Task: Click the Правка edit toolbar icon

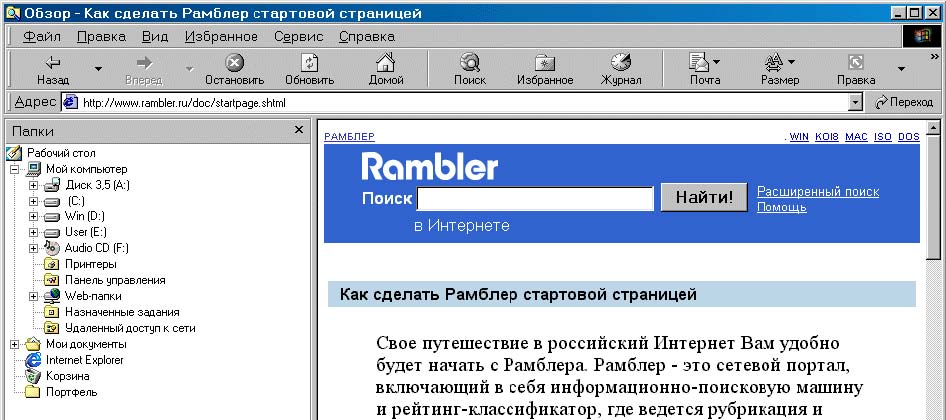Action: click(856, 62)
